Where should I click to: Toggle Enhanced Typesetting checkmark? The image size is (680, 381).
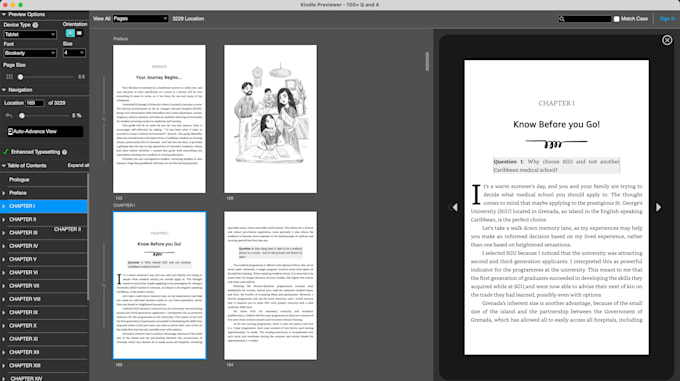pyautogui.click(x=6, y=152)
